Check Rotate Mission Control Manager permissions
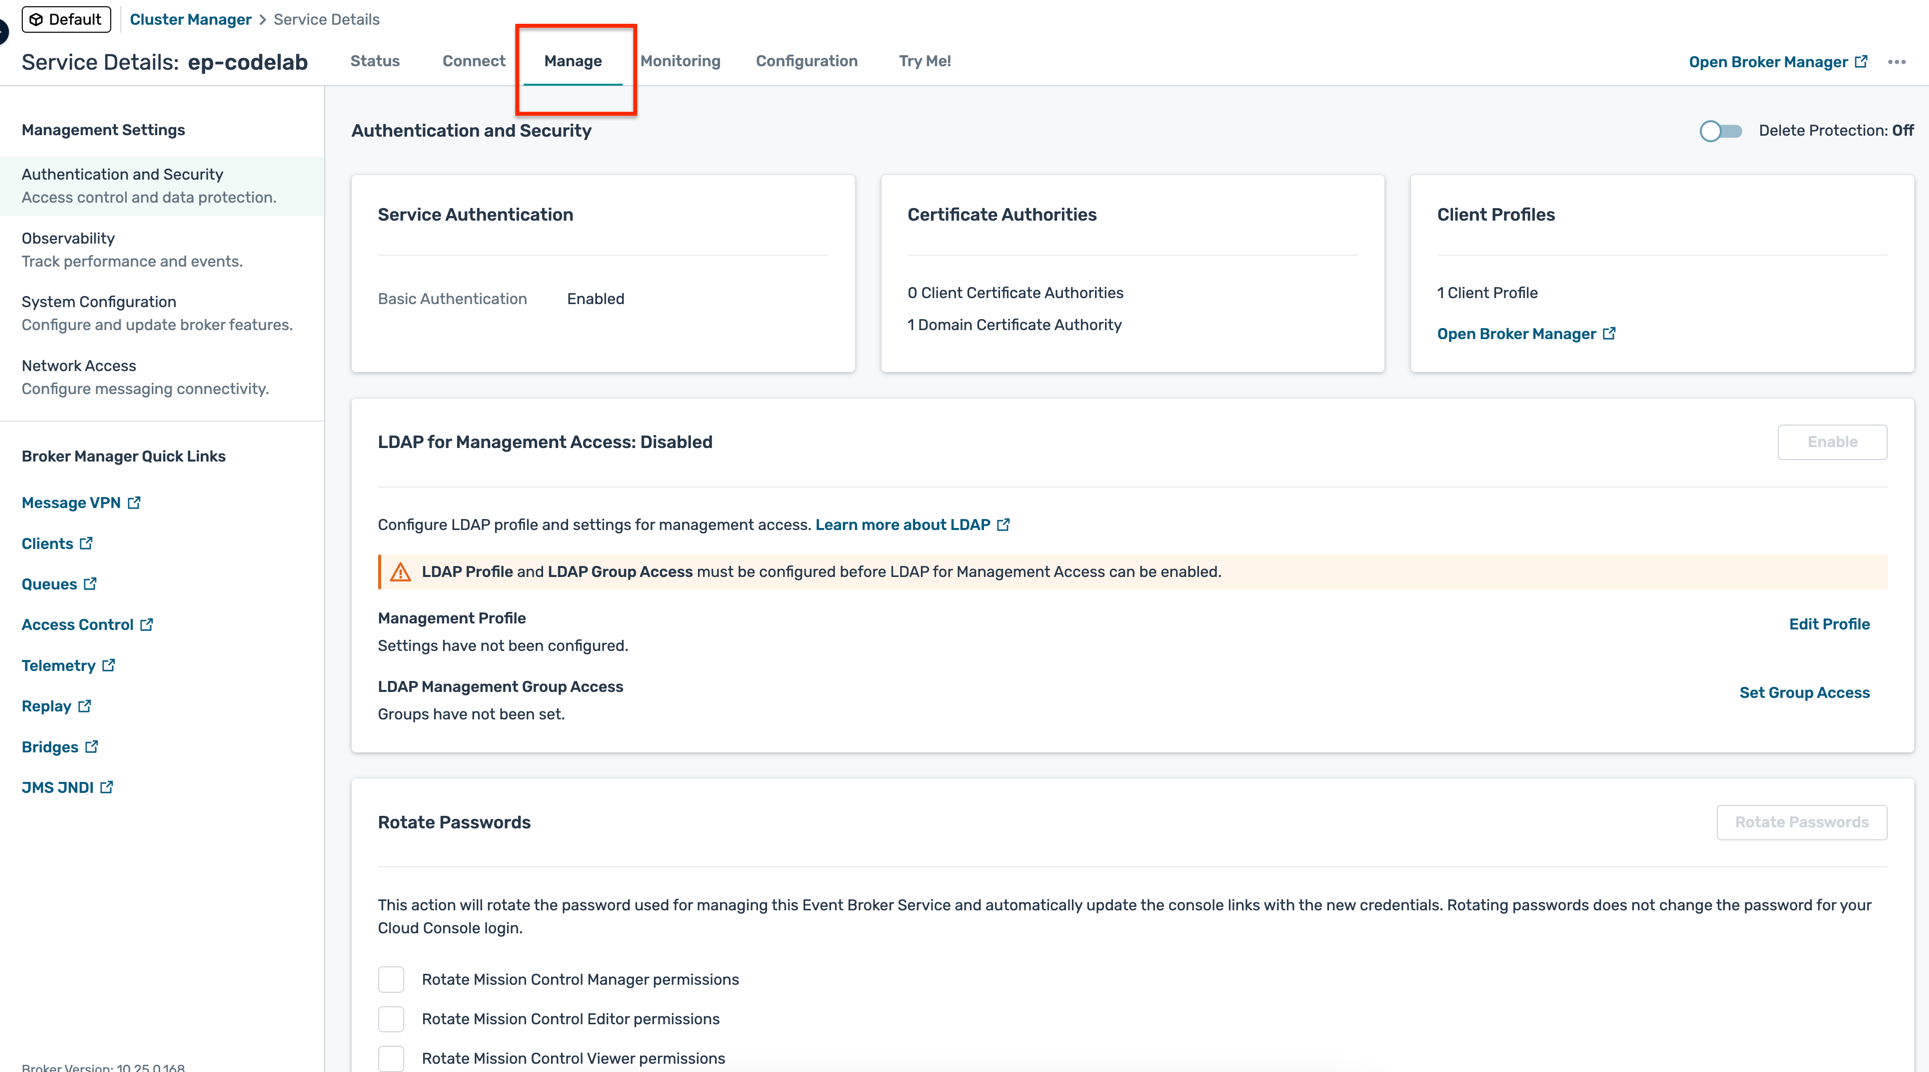Viewport: 1929px width, 1072px height. (391, 979)
